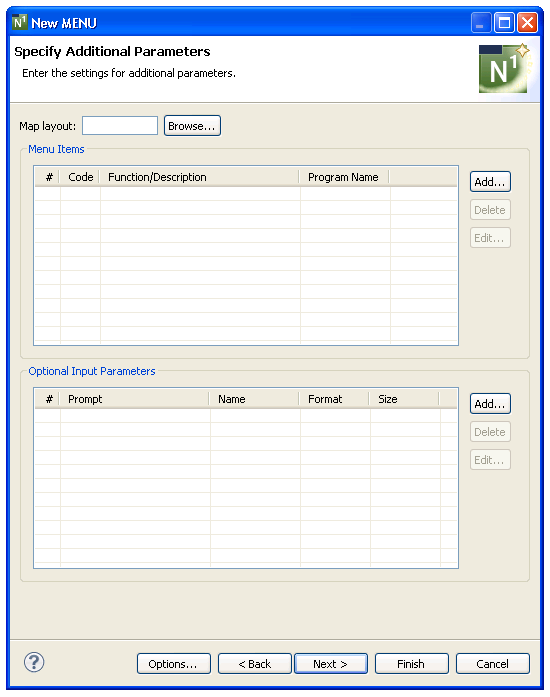Click the Size column header
The width and height of the screenshot is (550, 697).
(x=405, y=399)
